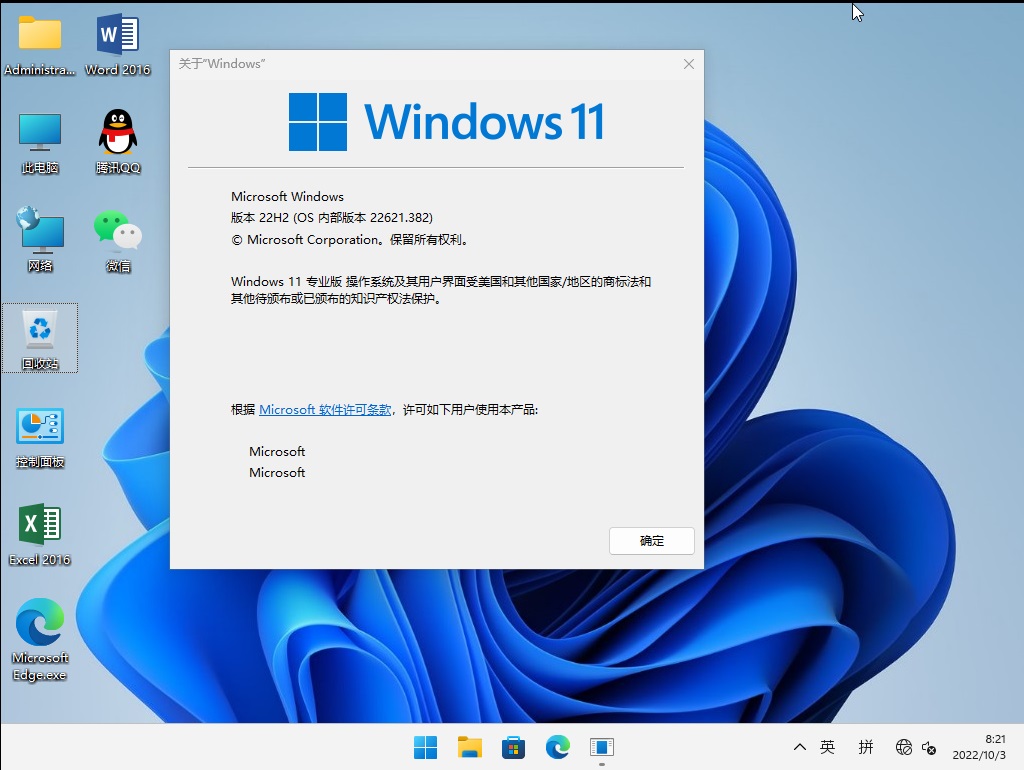This screenshot has width=1024, height=770.
Task: Click the Windows 11 专业版 paragraph
Action: [x=441, y=290]
